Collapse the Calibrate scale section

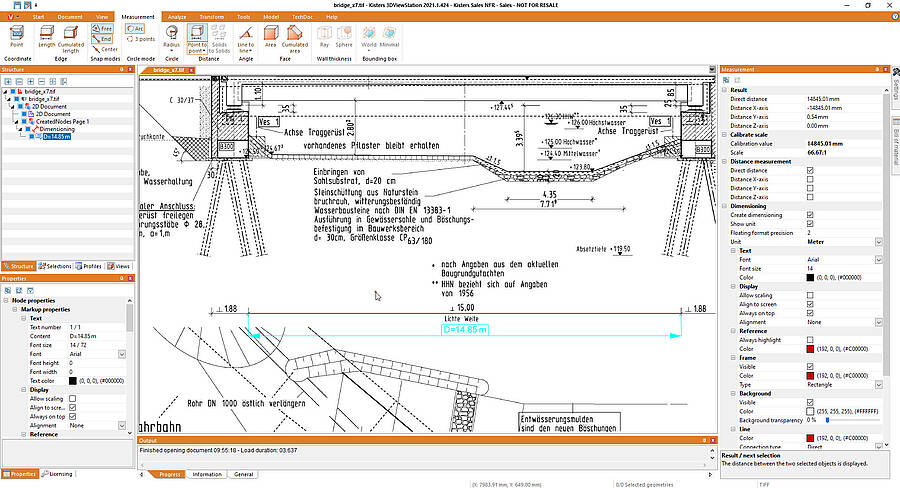725,135
